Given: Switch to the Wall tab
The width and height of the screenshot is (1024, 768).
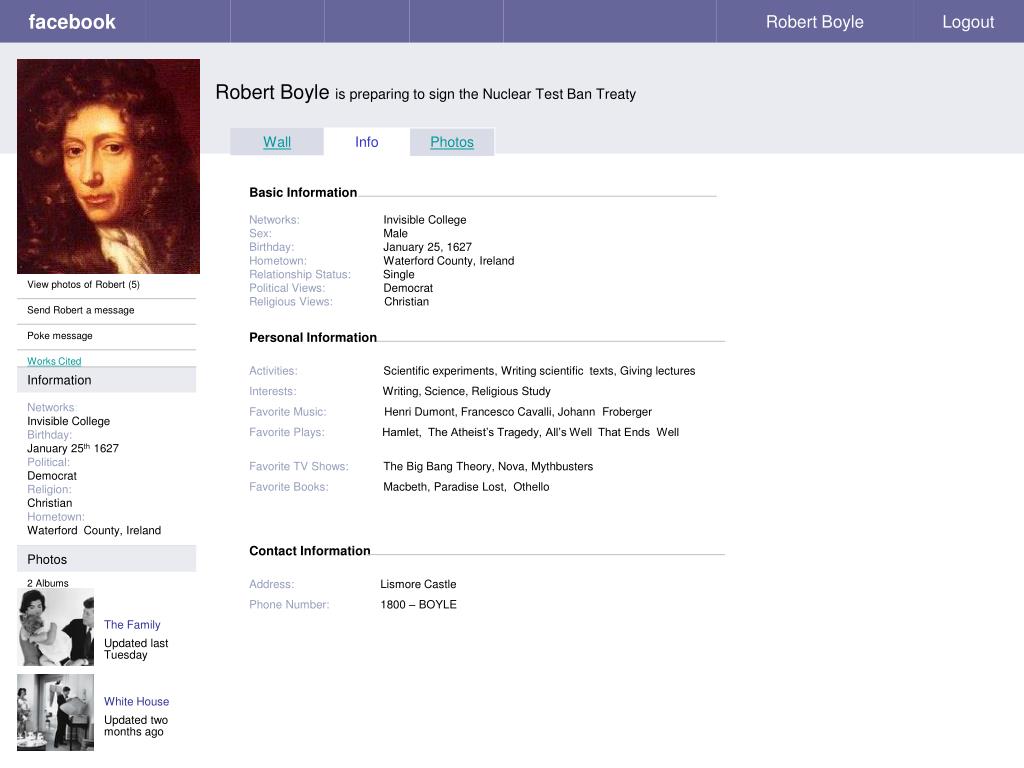Looking at the screenshot, I should pyautogui.click(x=277, y=142).
